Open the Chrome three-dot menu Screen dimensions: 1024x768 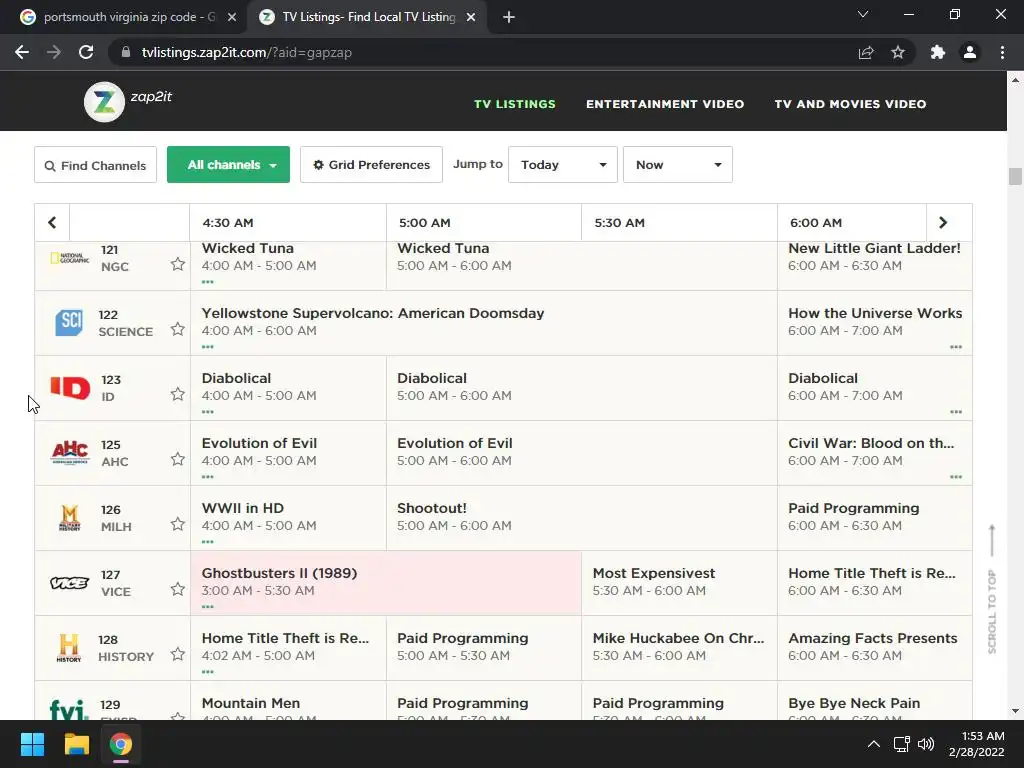tap(1002, 52)
